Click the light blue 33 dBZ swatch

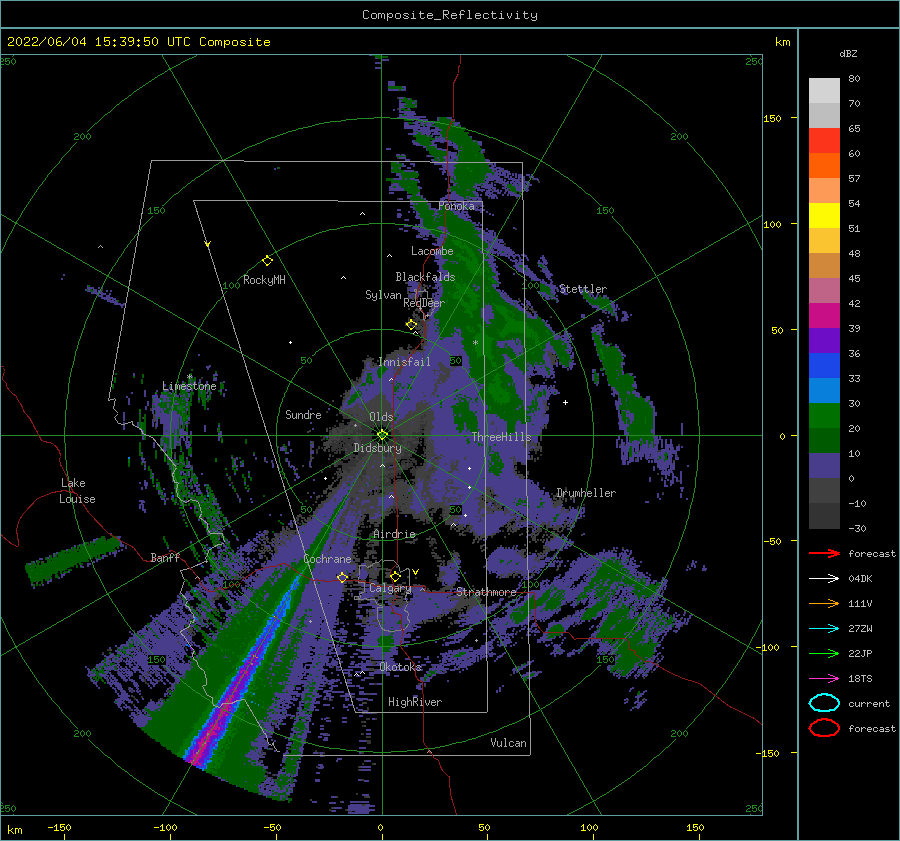click(x=824, y=391)
